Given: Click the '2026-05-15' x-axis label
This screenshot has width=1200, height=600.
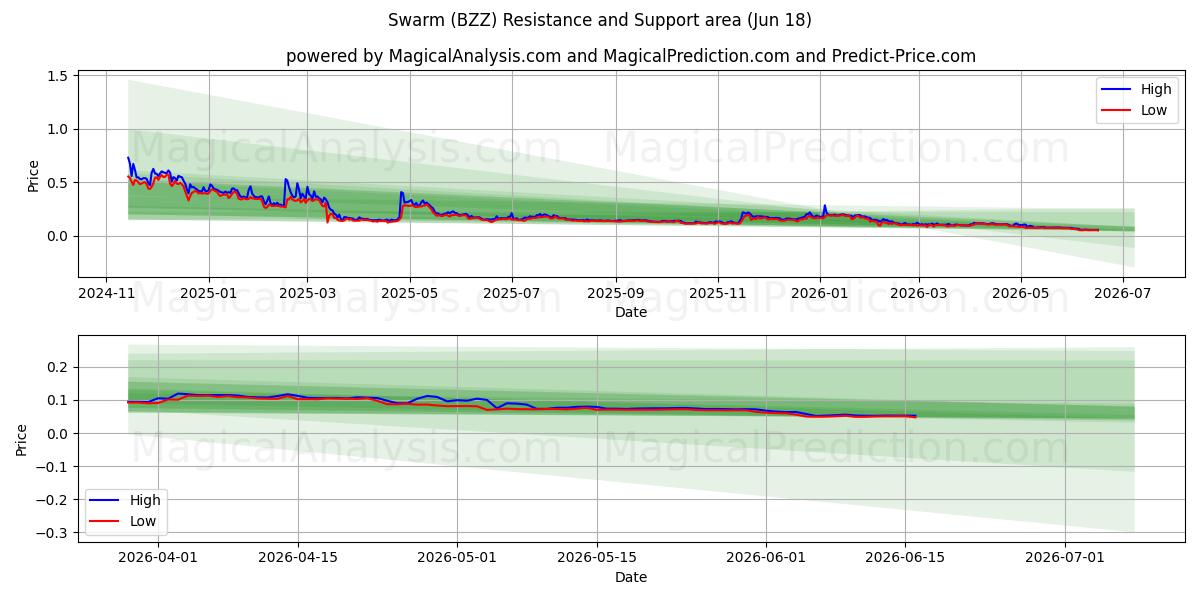Looking at the screenshot, I should (x=597, y=559).
